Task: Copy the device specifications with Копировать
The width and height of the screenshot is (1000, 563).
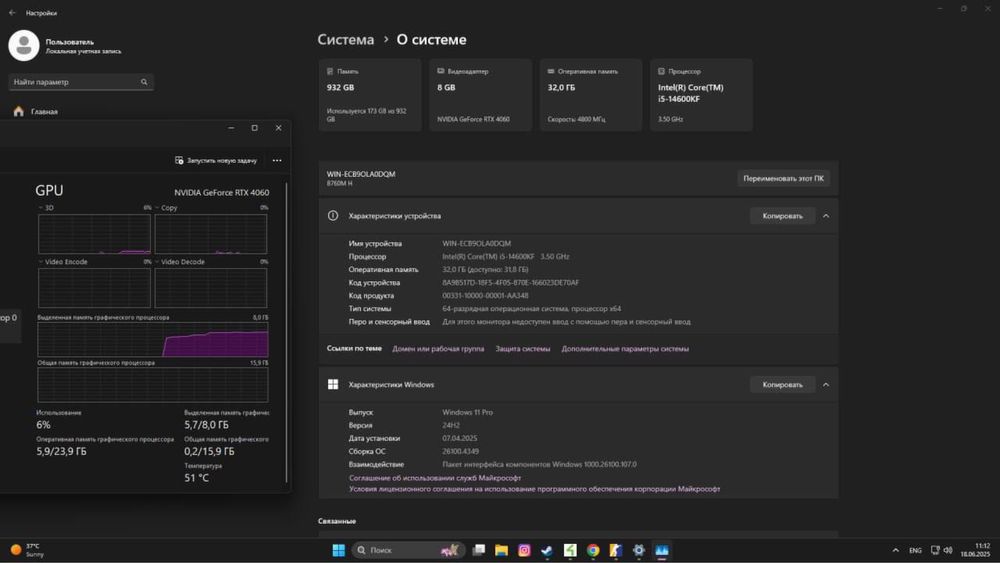Action: 783,216
